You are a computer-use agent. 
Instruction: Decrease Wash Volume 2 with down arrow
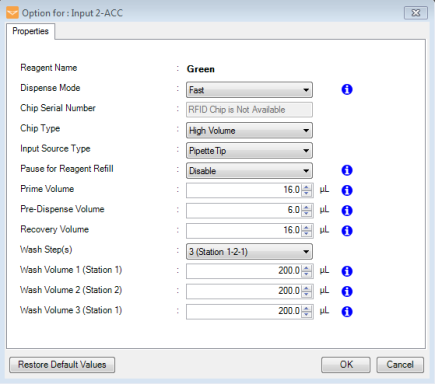(307, 295)
